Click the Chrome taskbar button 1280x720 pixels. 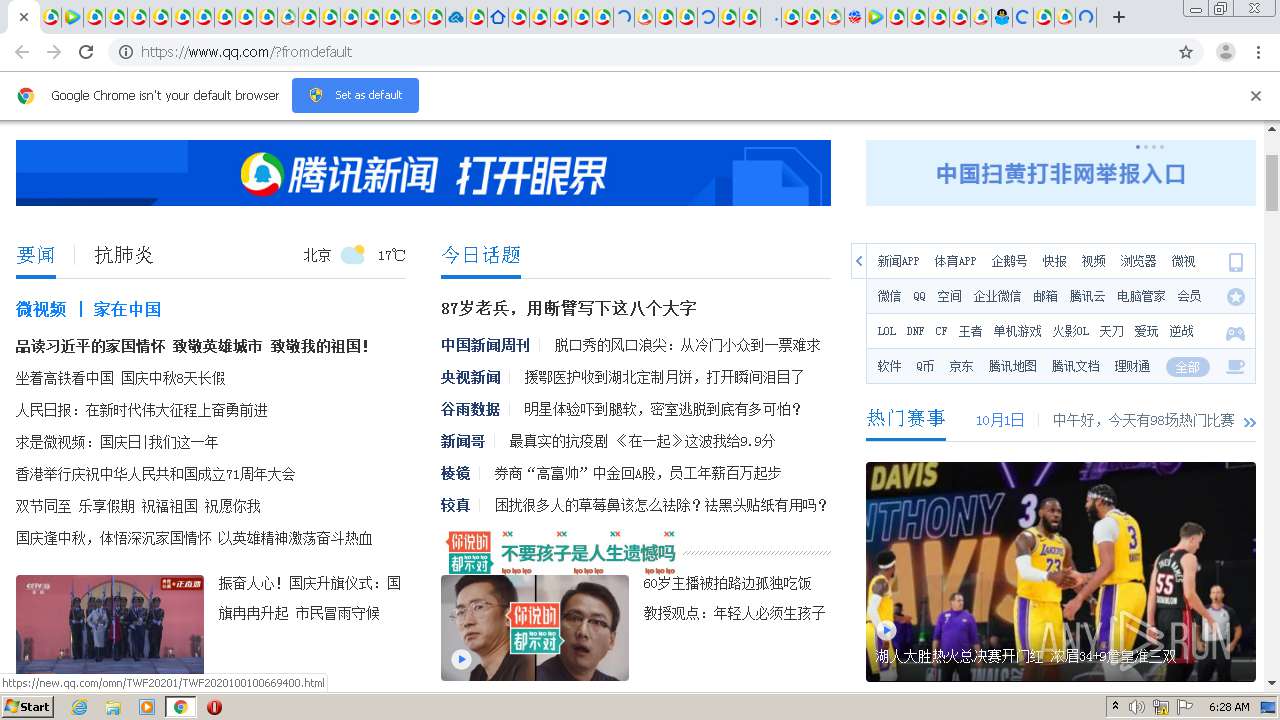pyautogui.click(x=180, y=707)
